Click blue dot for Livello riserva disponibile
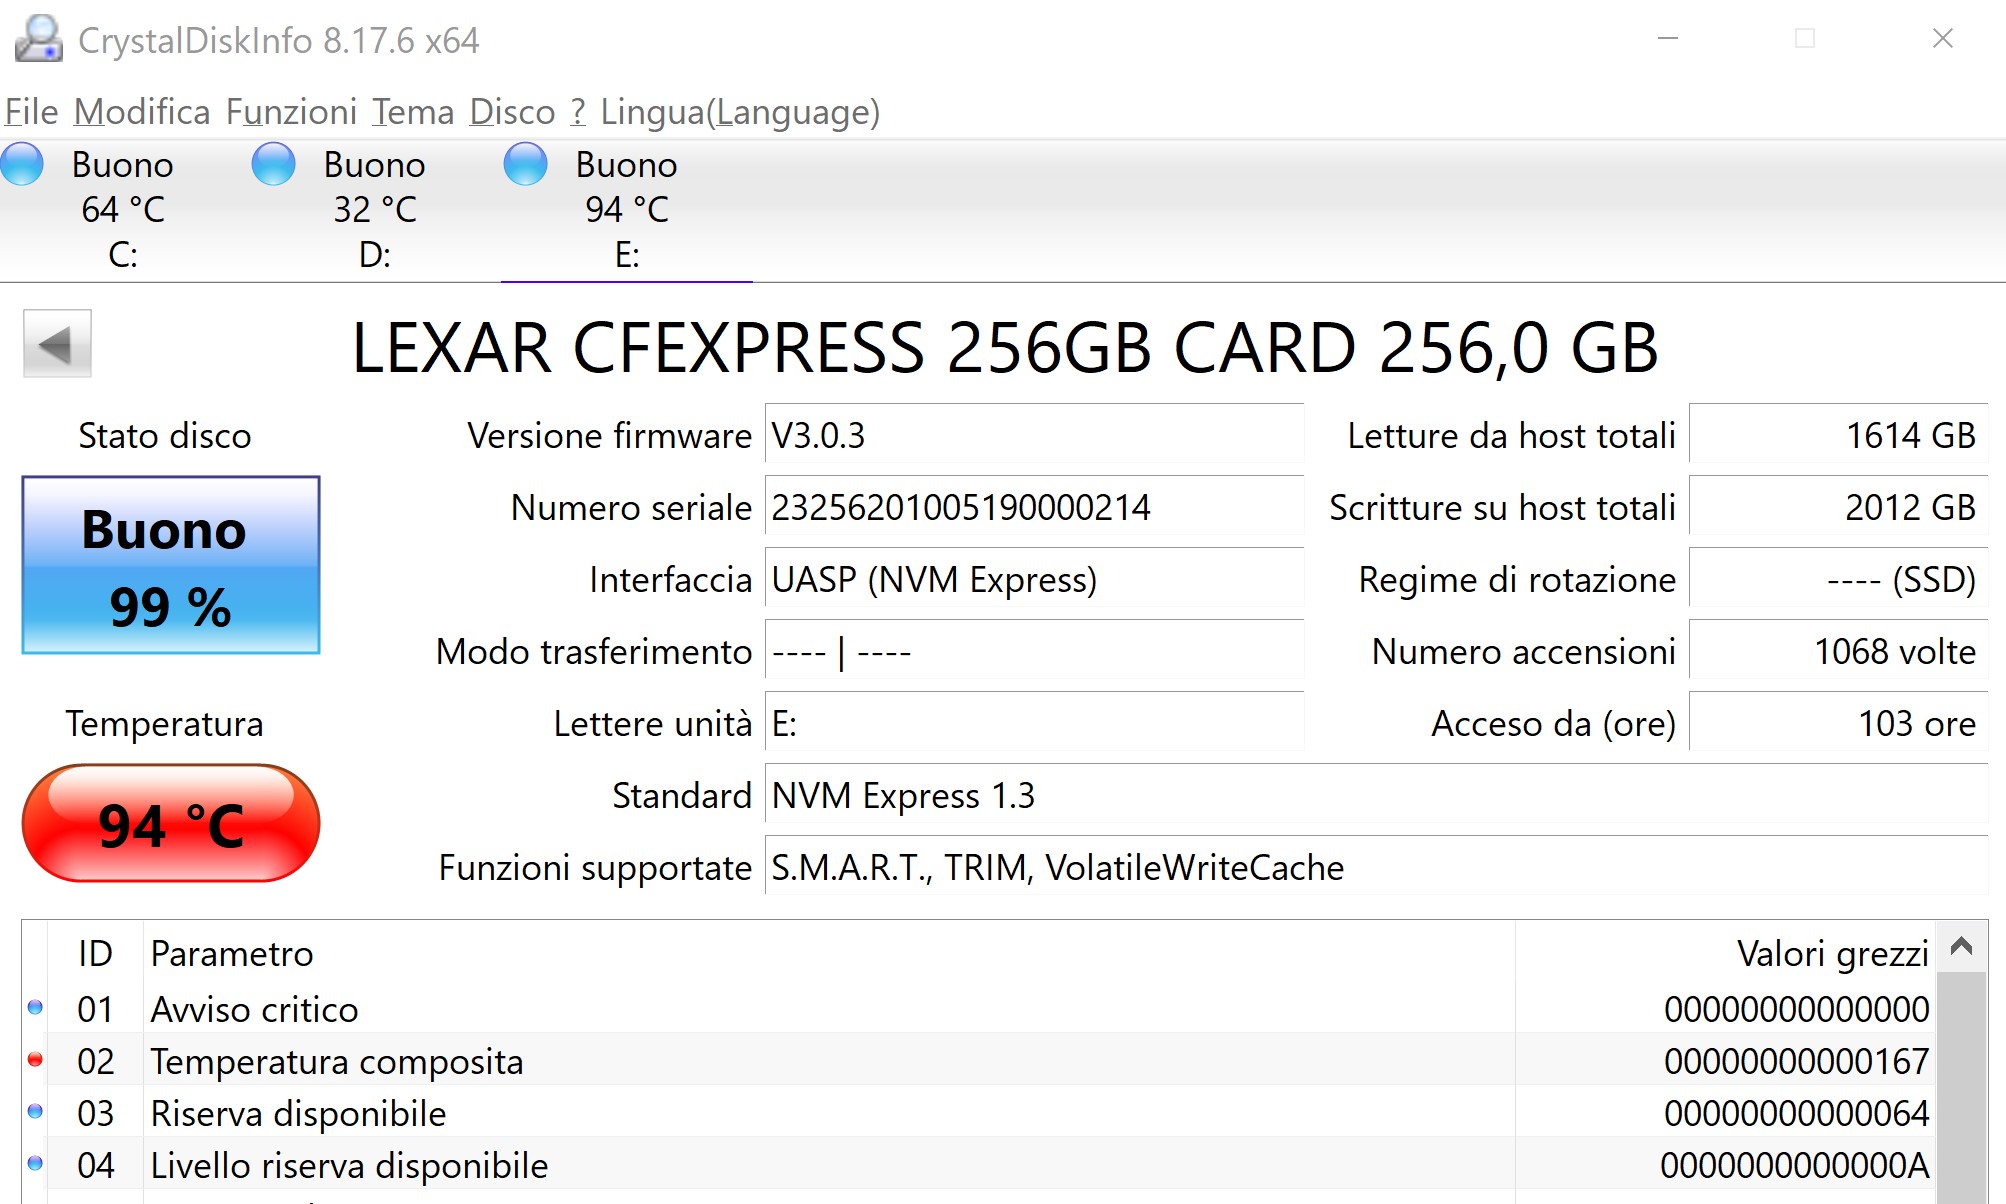2006x1204 pixels. pos(35,1163)
